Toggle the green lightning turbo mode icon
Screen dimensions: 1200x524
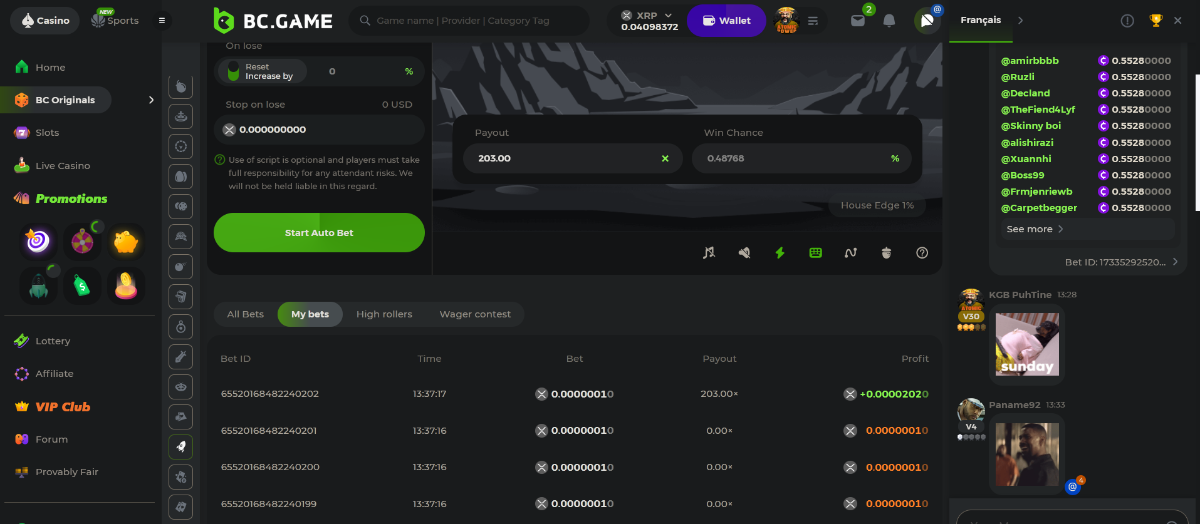point(780,253)
